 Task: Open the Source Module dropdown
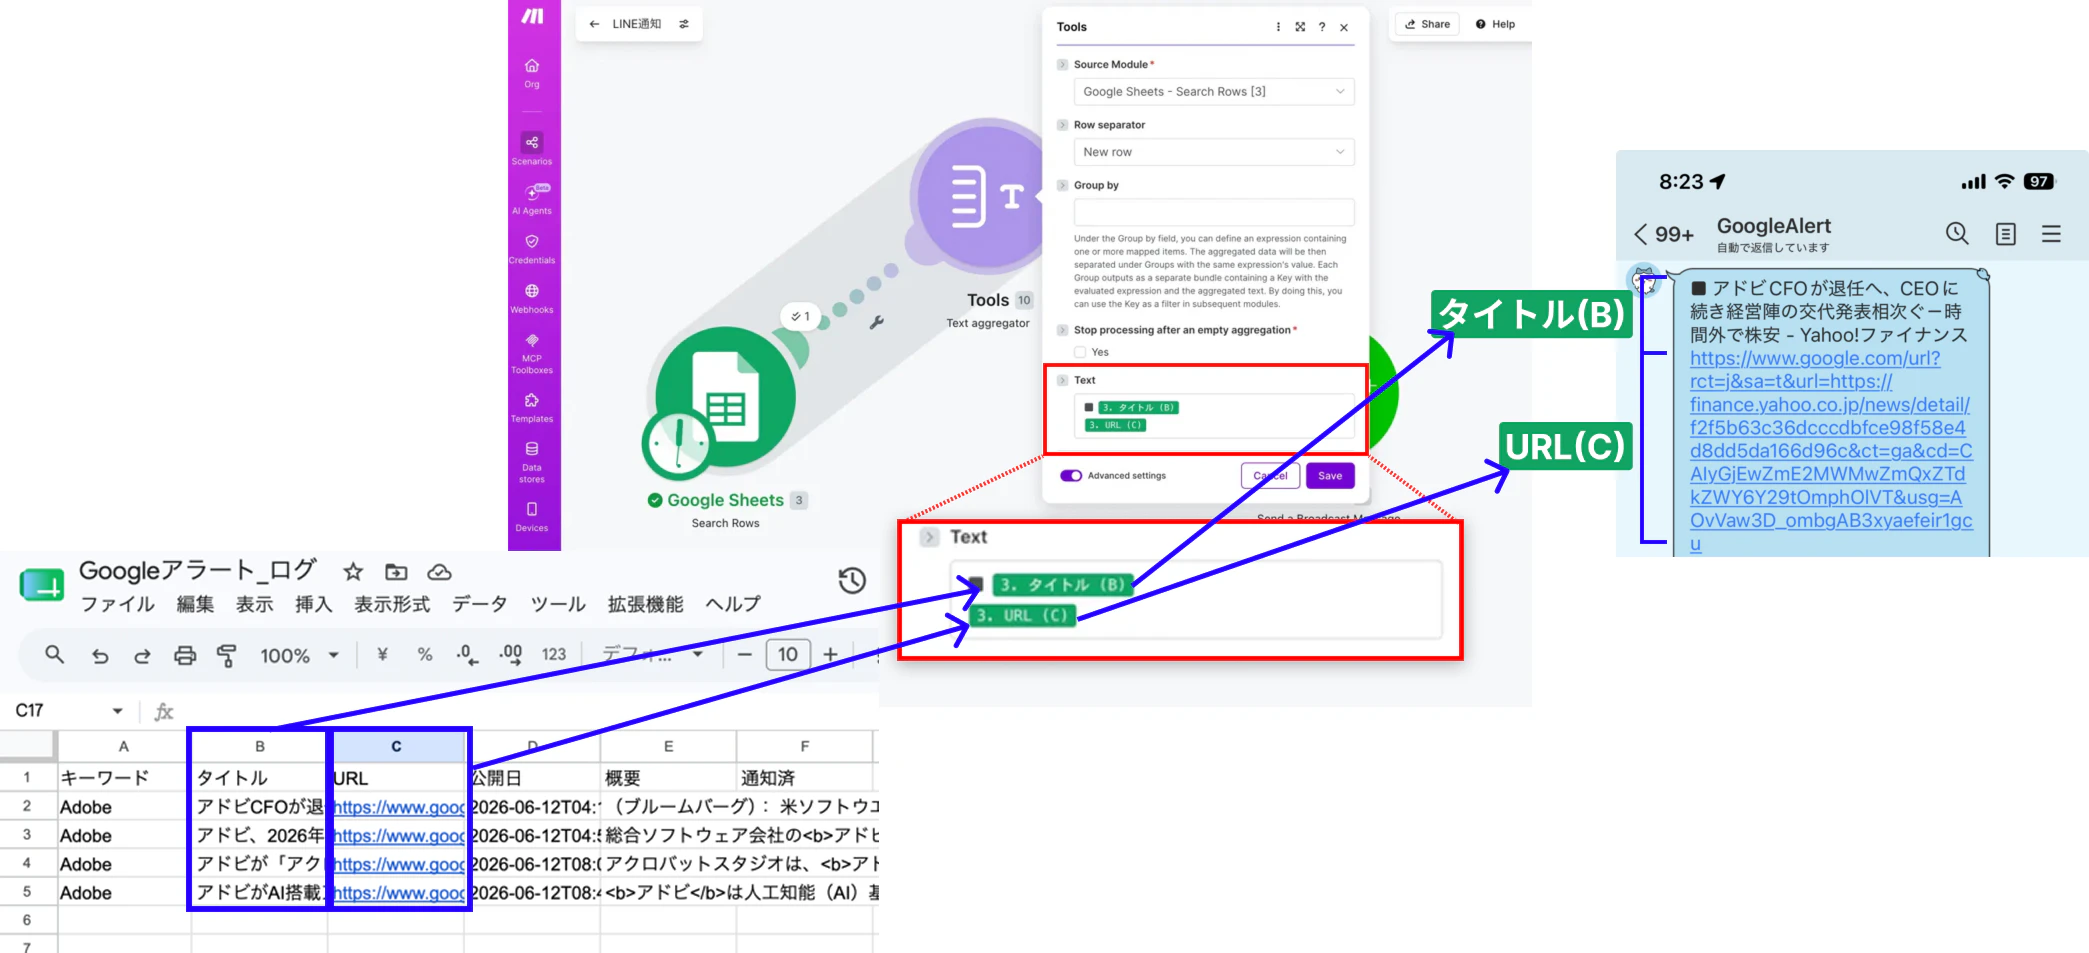[1214, 92]
